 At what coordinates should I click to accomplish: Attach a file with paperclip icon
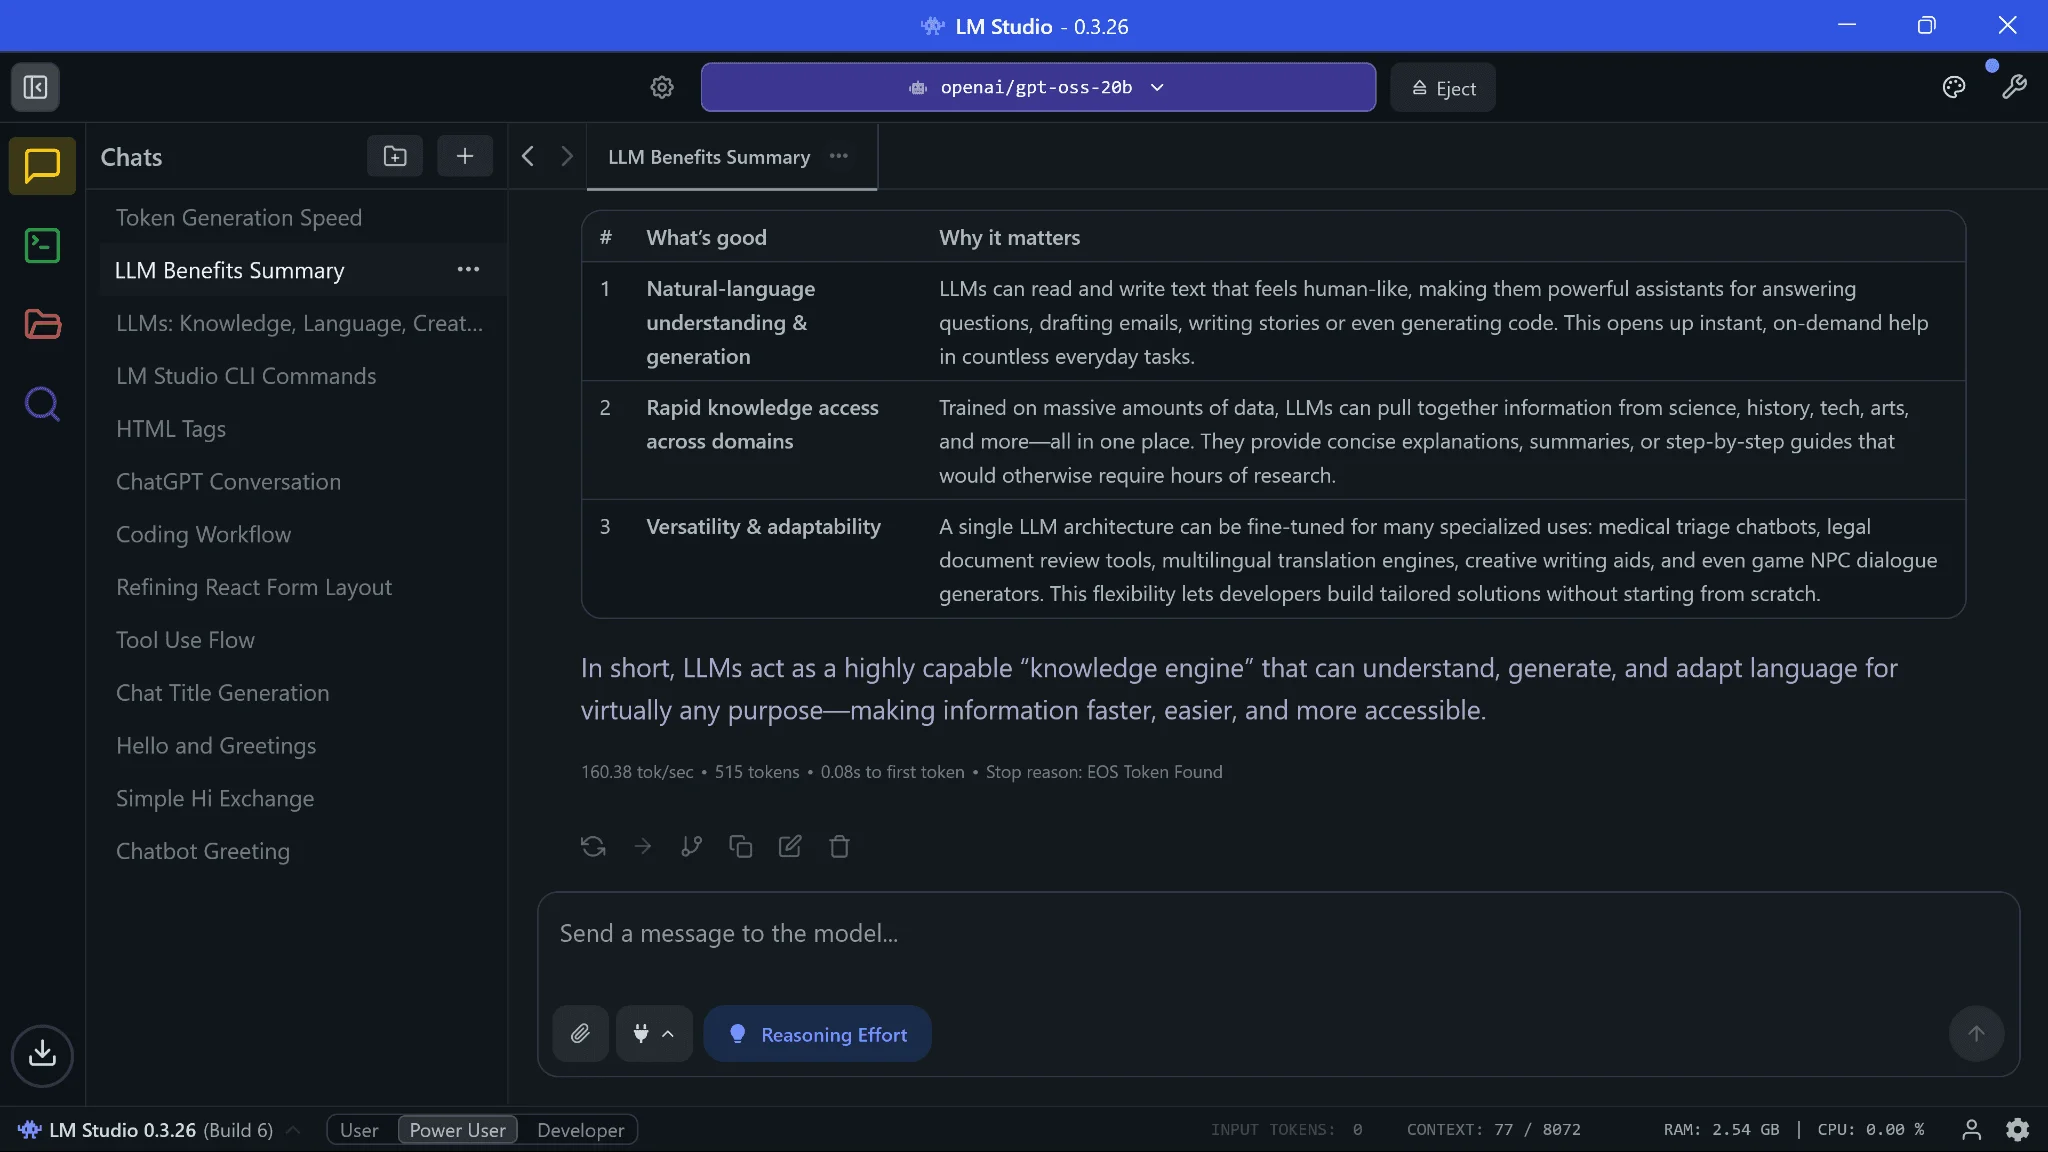[580, 1034]
